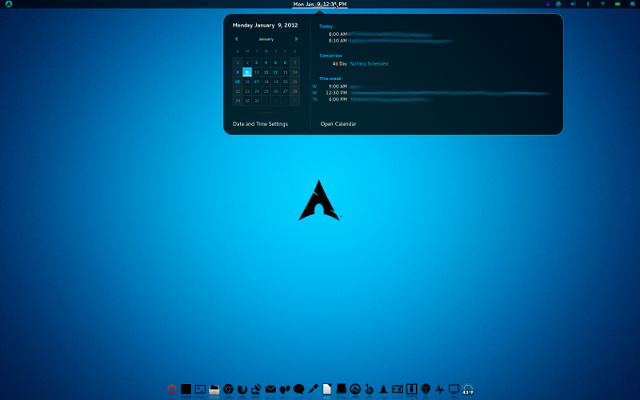640x400 pixels.
Task: Launch Firefox from the dock
Action: [242, 389]
